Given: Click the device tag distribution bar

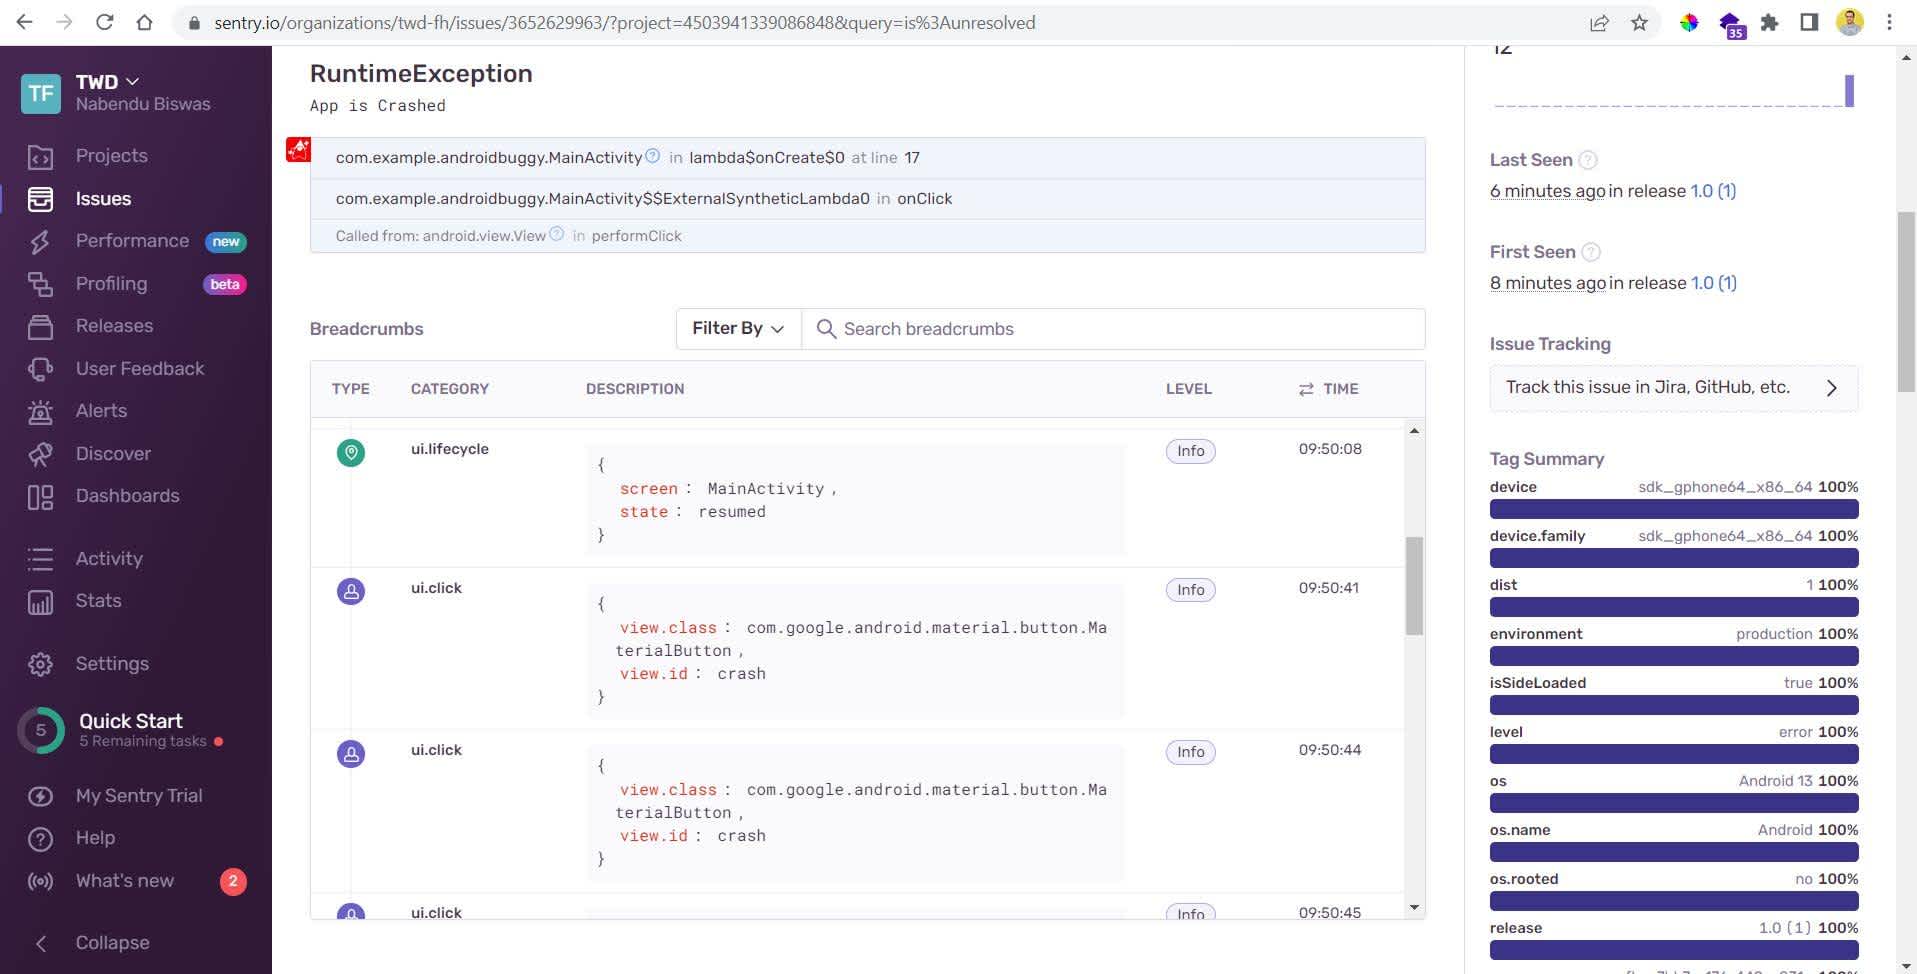Looking at the screenshot, I should (1674, 509).
